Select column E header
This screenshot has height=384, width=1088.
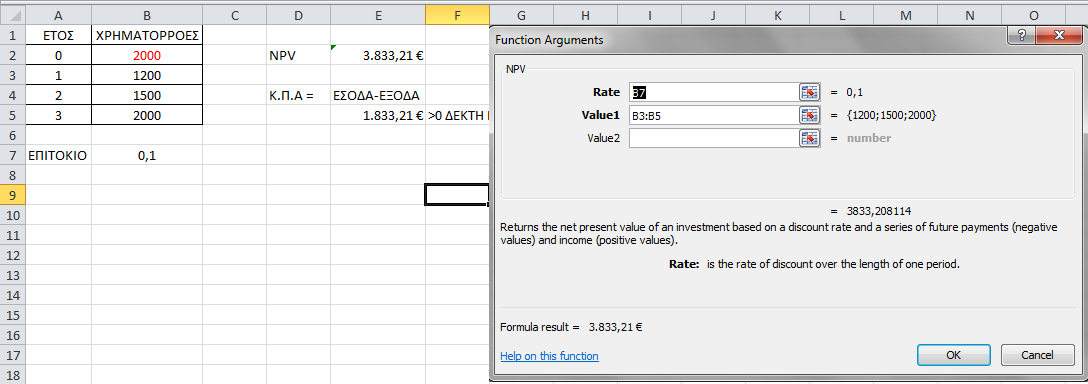tap(378, 15)
